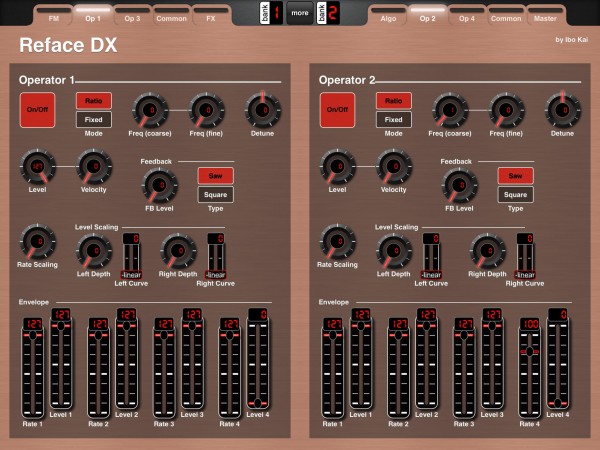
Task: Open the FM tab on the left
Action: click(x=53, y=16)
